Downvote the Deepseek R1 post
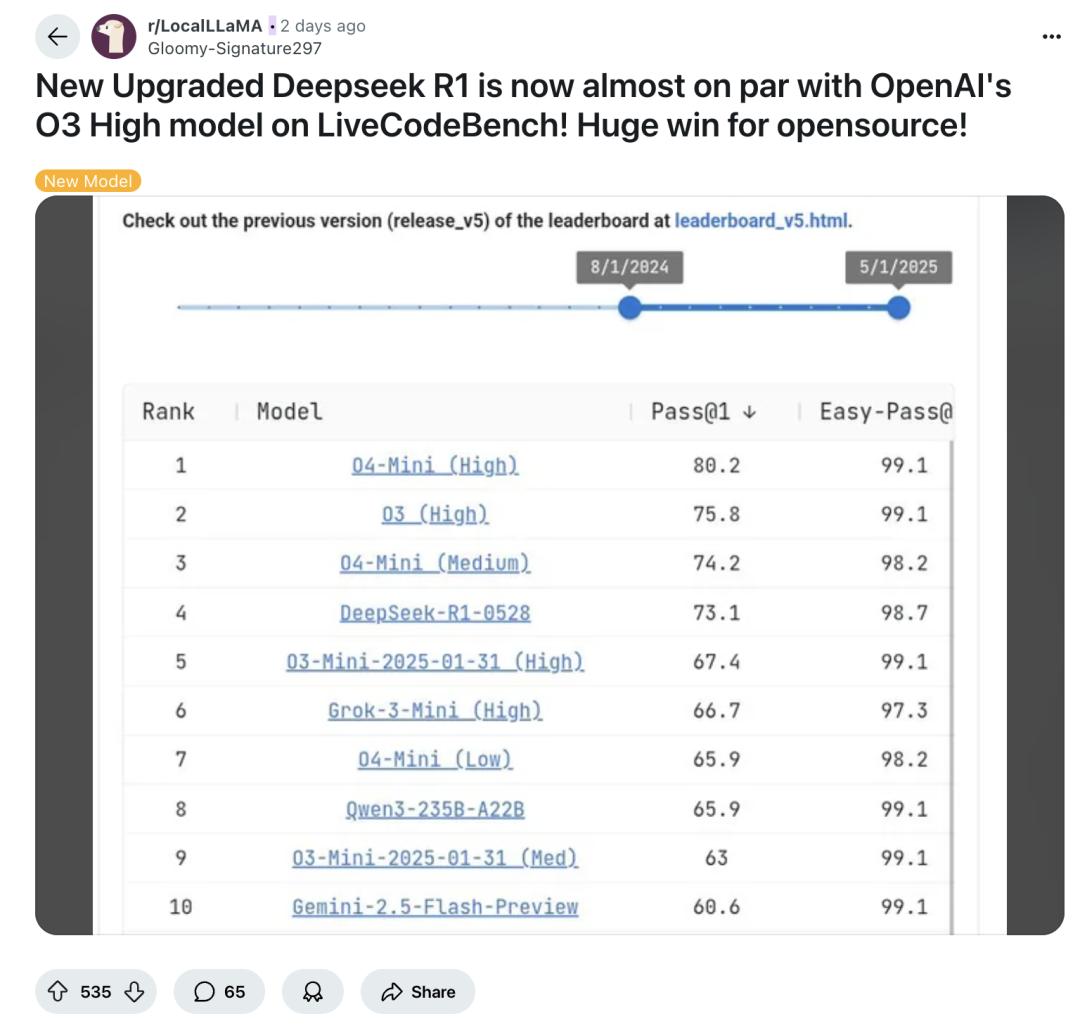The height and width of the screenshot is (1028, 1080). (x=134, y=991)
